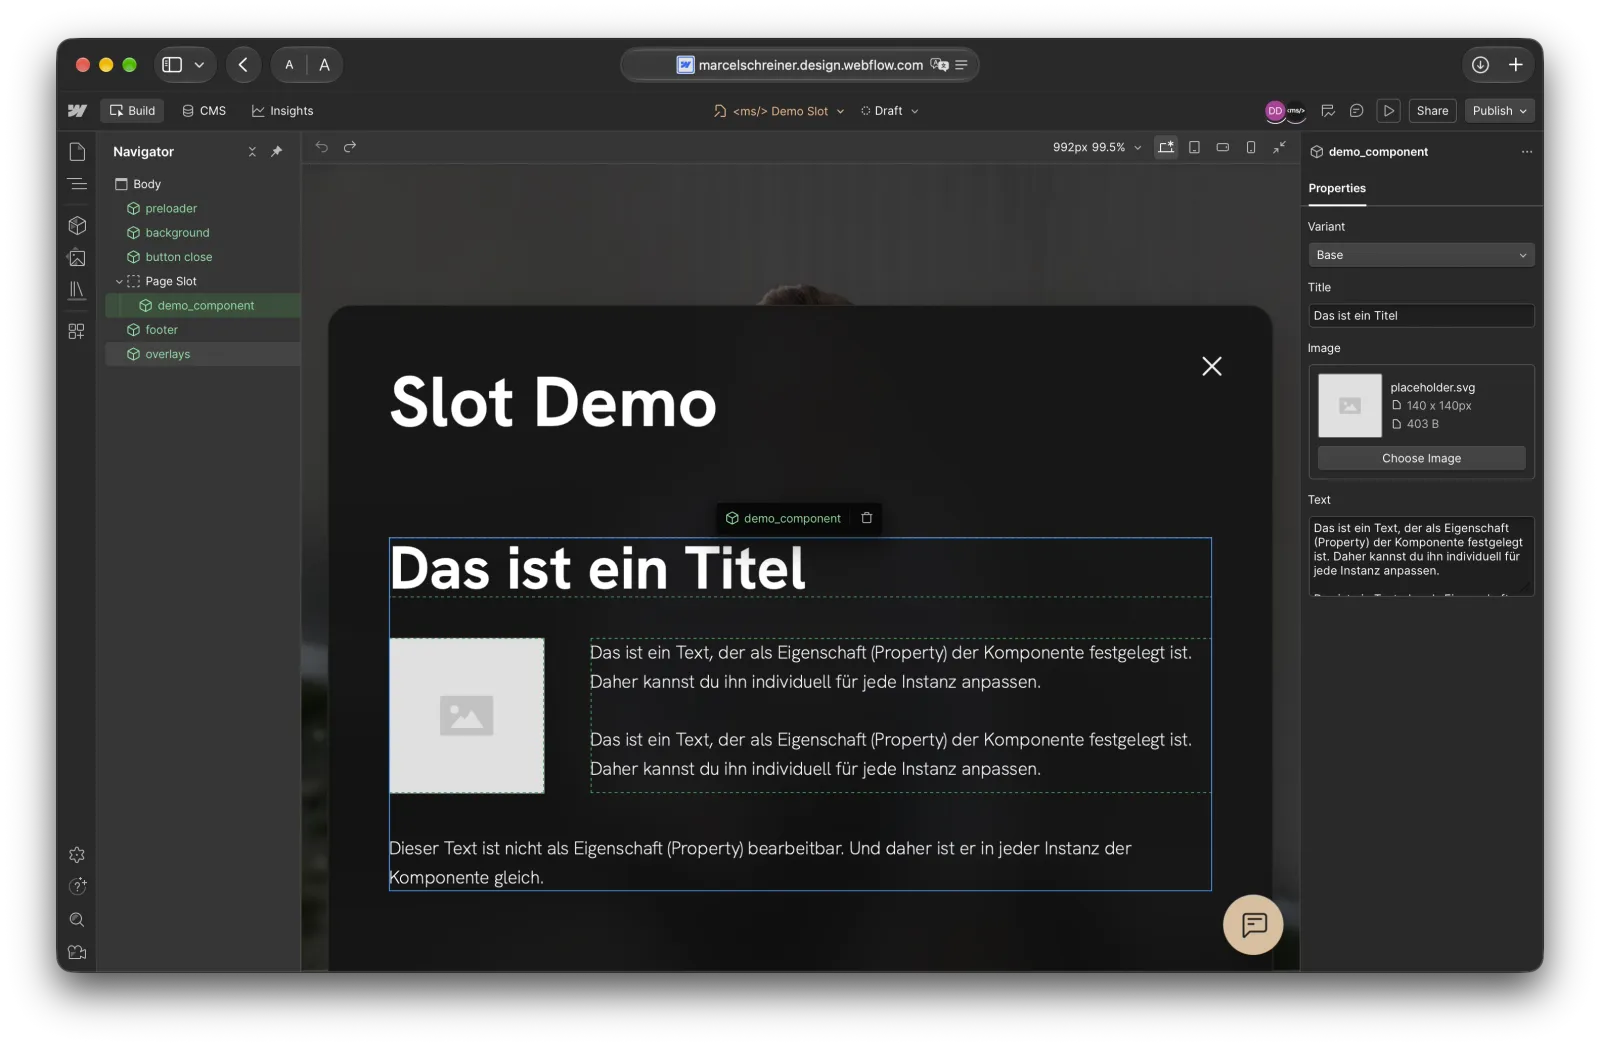
Task: Open site Settings gear in sidebar
Action: click(77, 855)
